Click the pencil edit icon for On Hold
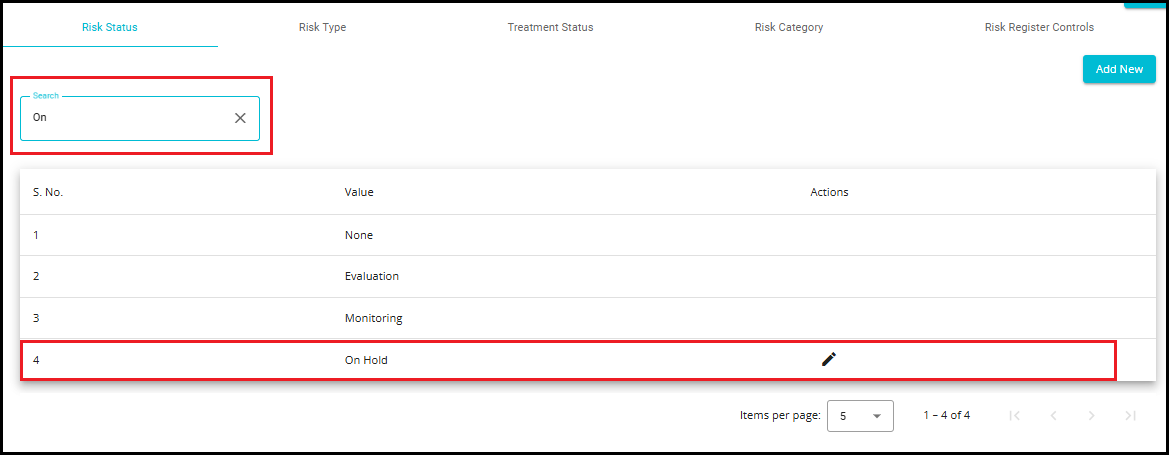 828,359
